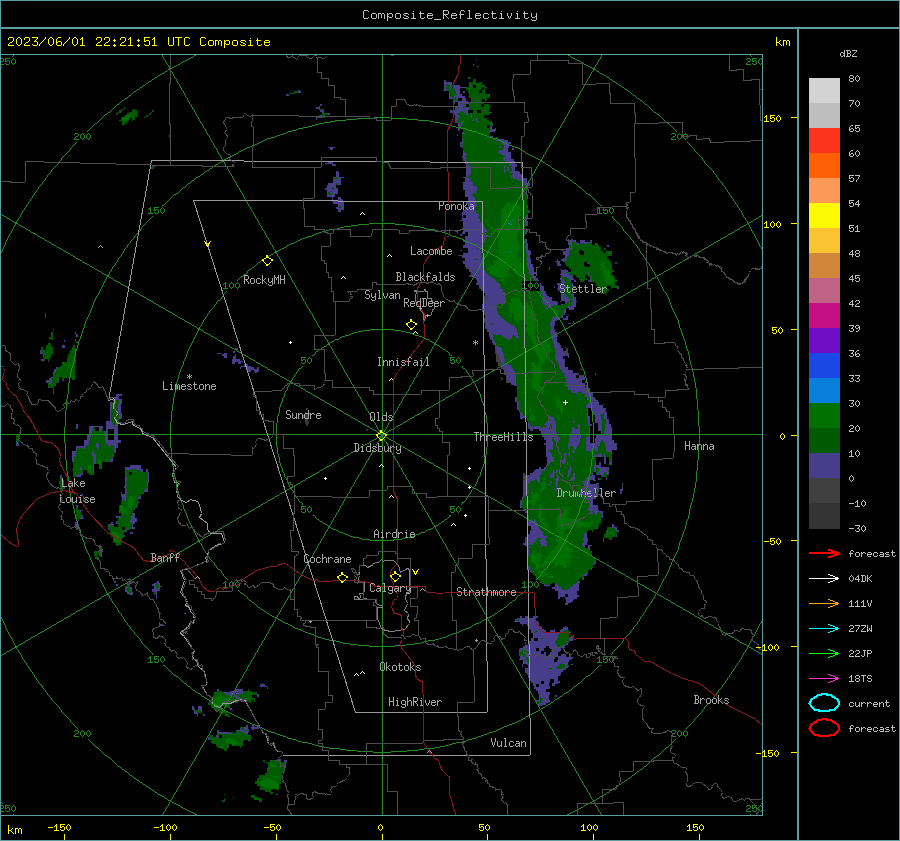Click the Okotoks city label
The height and width of the screenshot is (841, 900).
400,667
